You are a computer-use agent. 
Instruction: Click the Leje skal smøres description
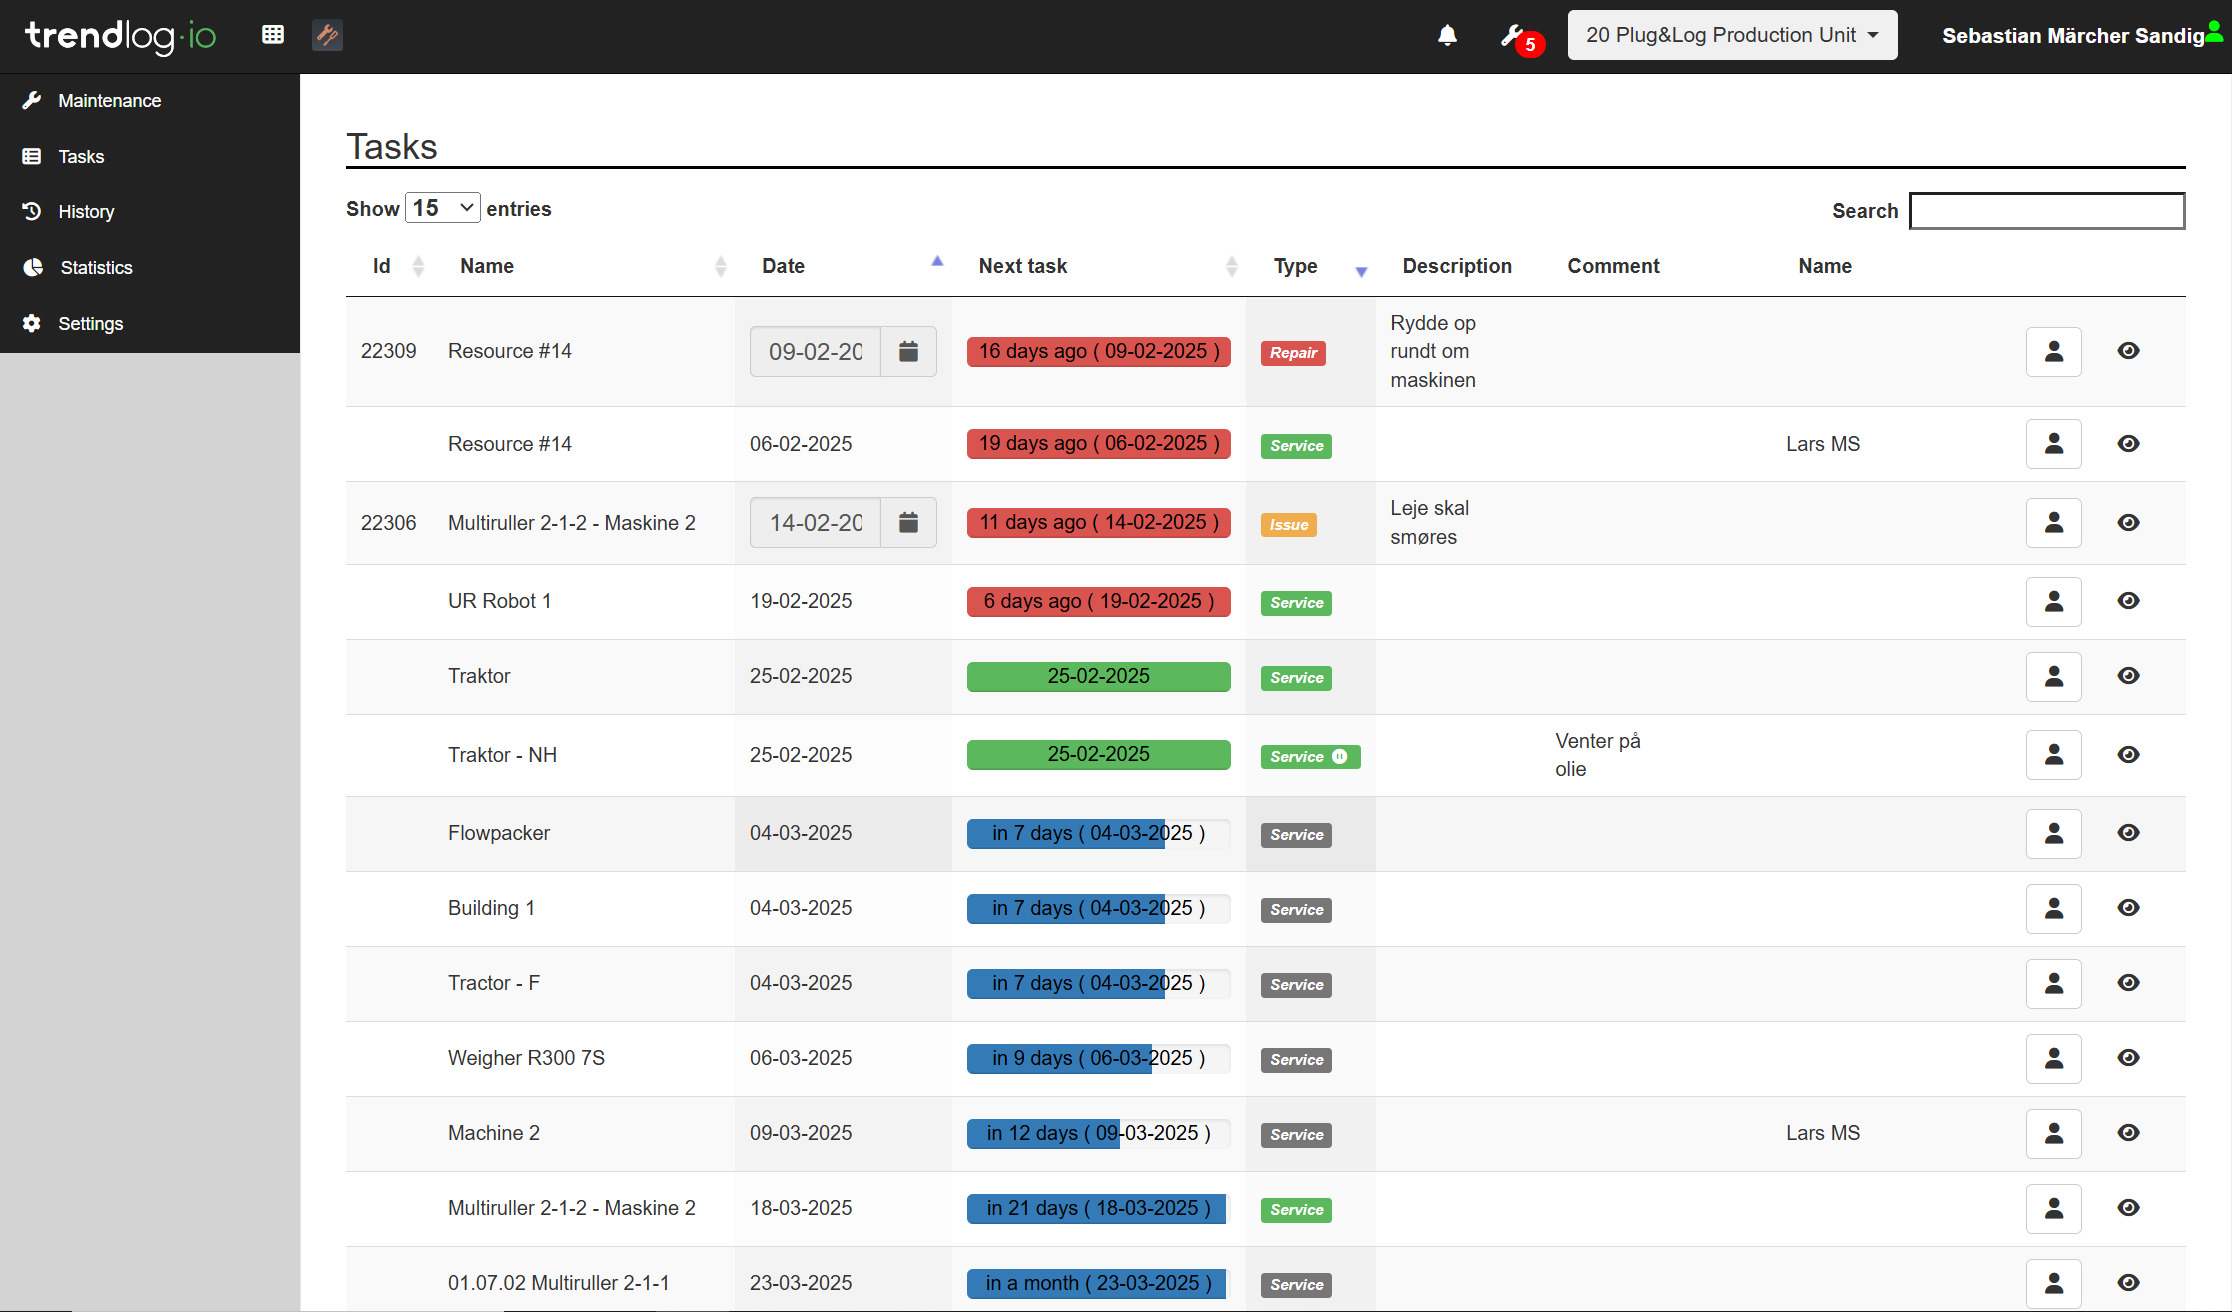(1430, 523)
